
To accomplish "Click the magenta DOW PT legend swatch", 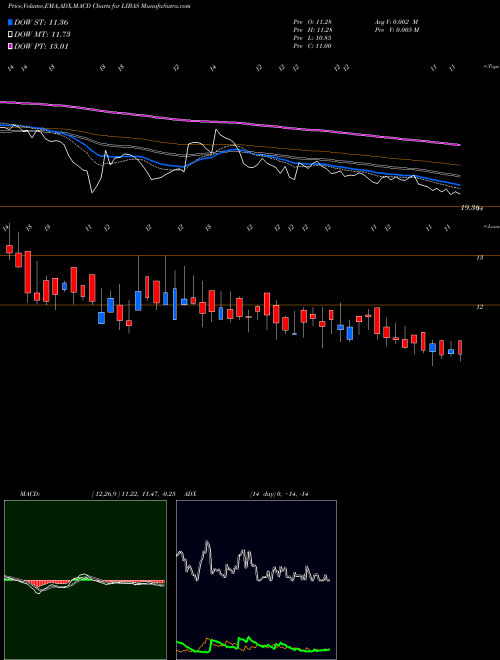I will click(10, 46).
